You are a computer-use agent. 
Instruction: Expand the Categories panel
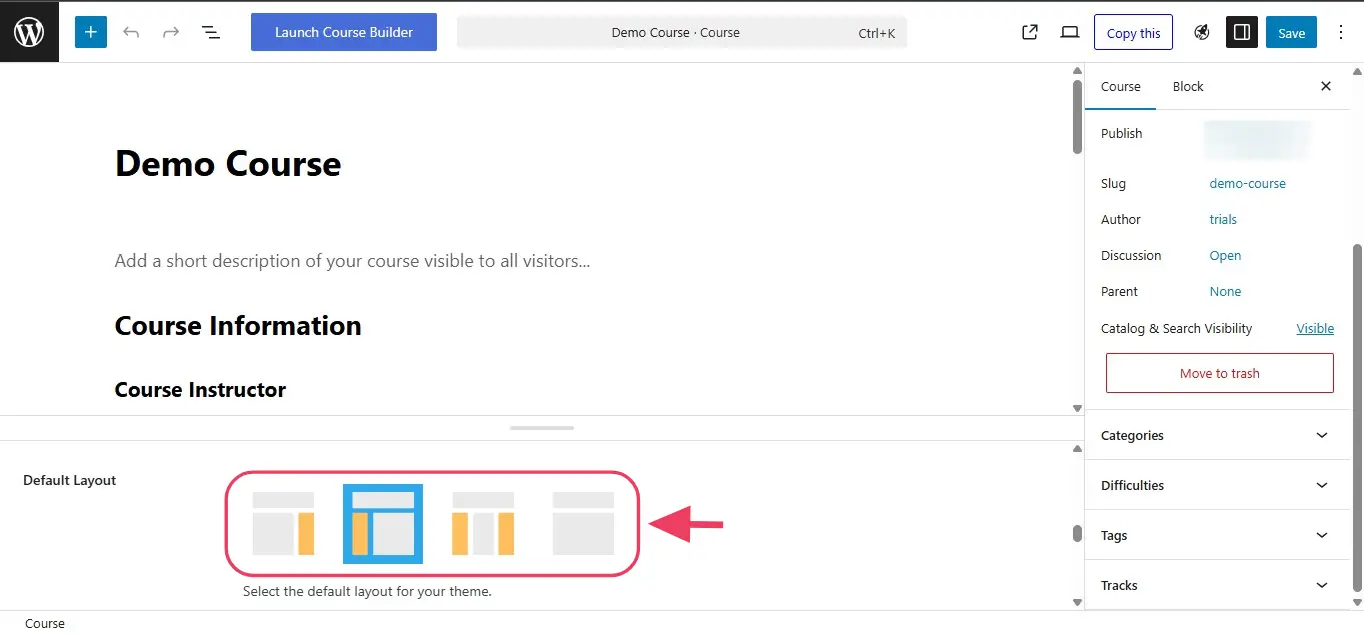(1217, 435)
